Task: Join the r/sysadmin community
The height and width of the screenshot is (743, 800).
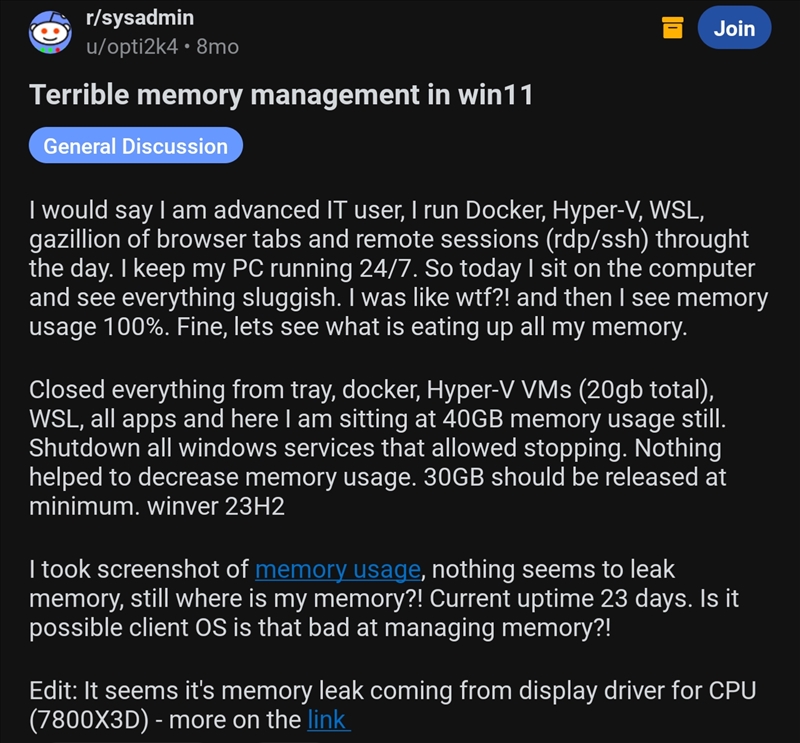Action: 734,29
